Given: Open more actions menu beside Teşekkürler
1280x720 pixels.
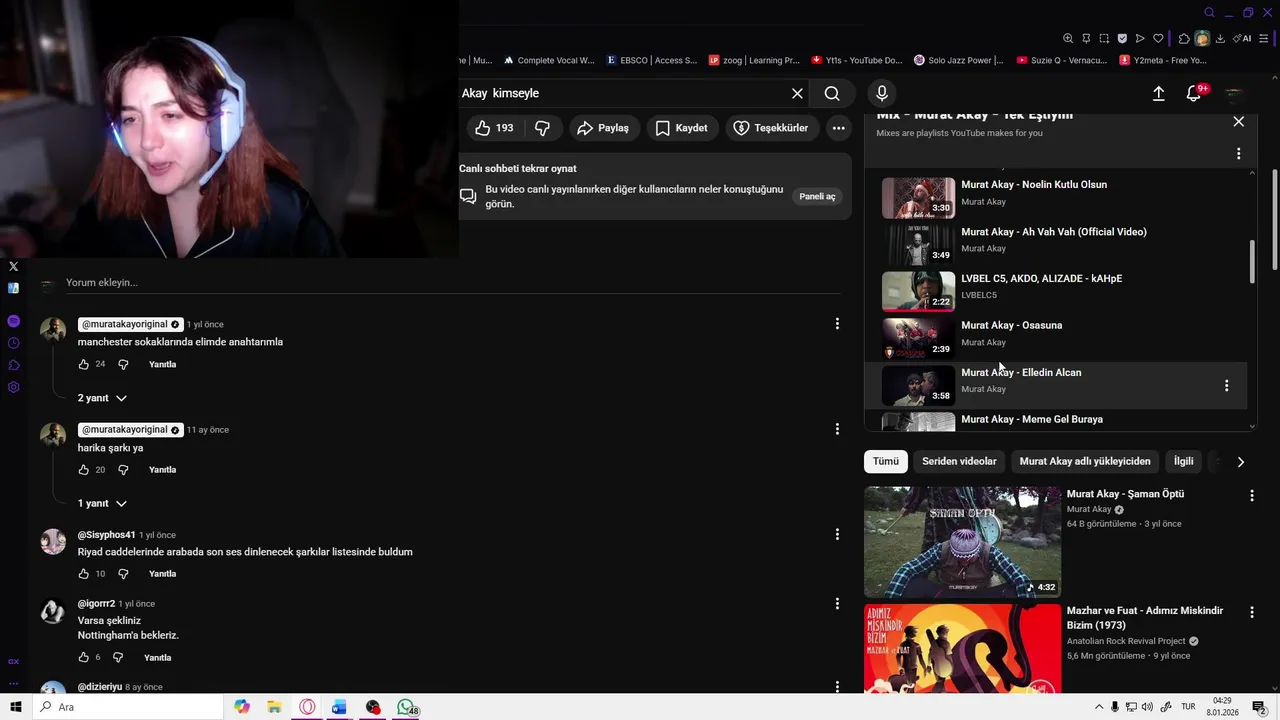Looking at the screenshot, I should [838, 128].
